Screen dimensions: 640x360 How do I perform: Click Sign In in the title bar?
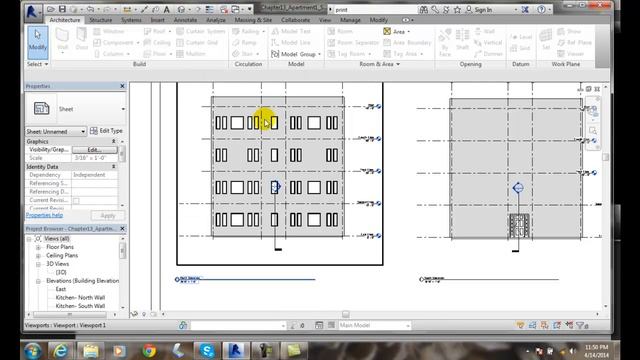[483, 9]
